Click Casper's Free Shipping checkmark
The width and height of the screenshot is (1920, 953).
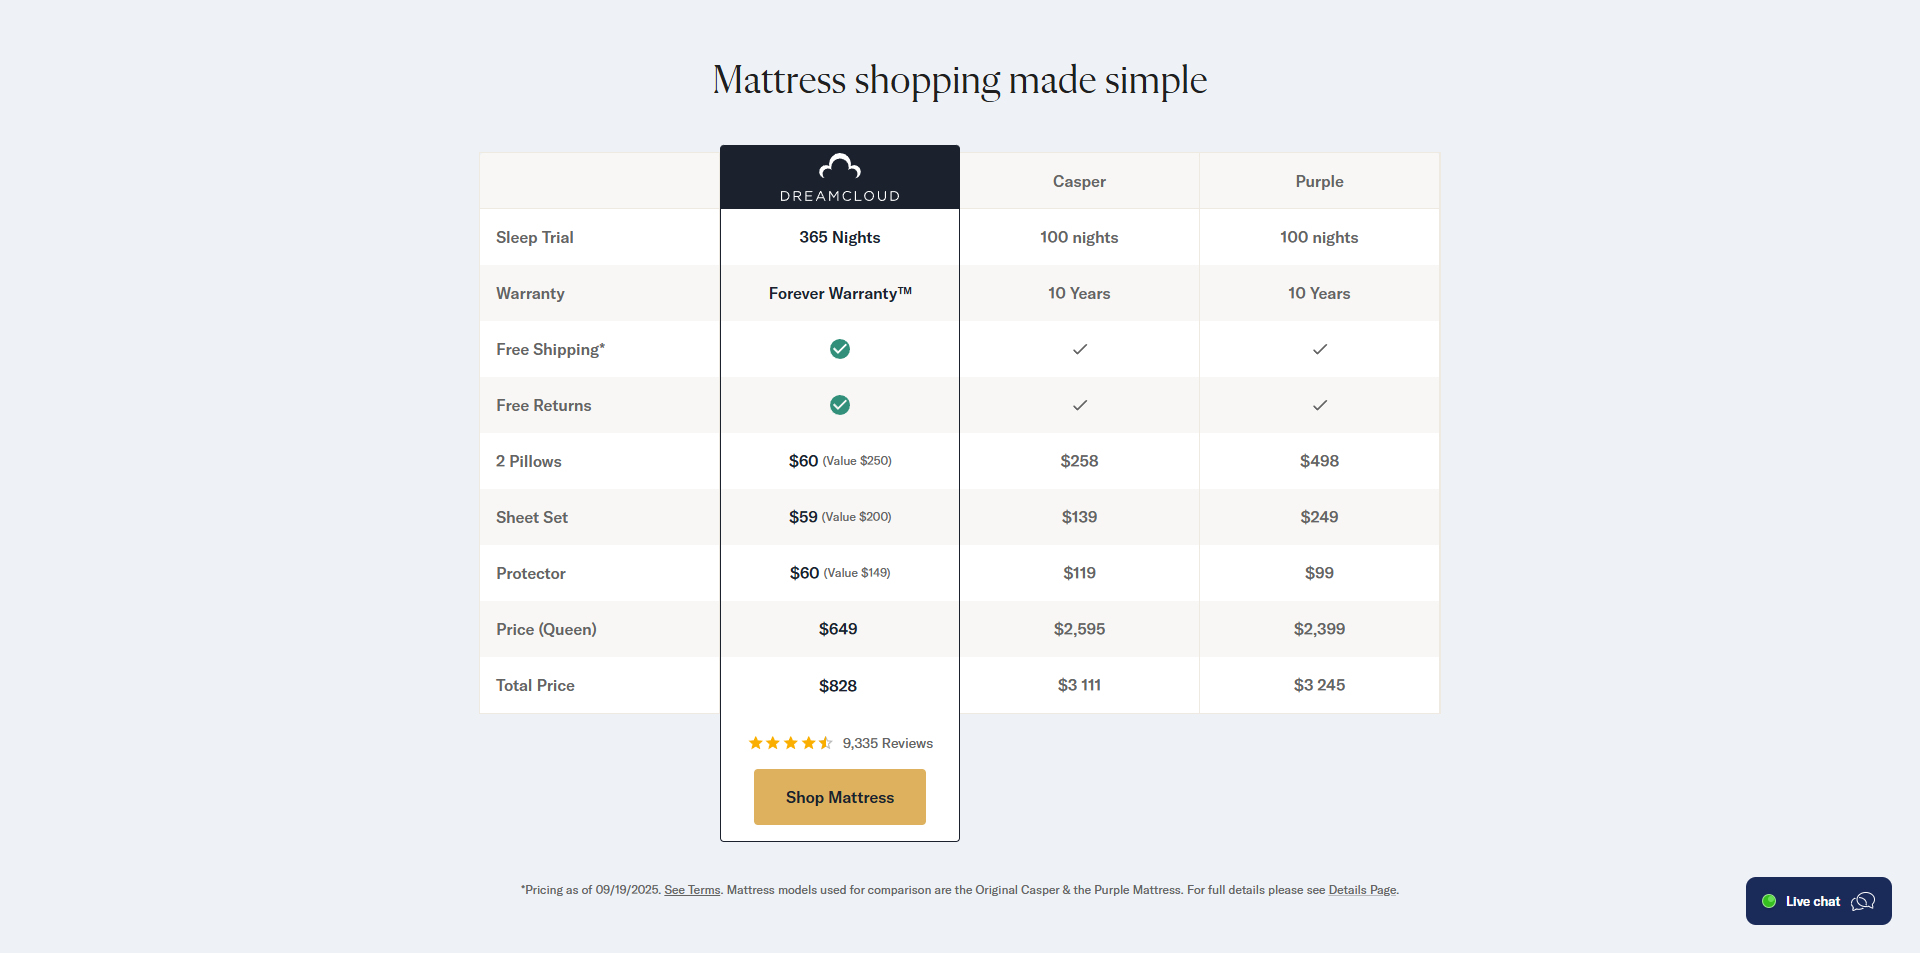(1079, 349)
